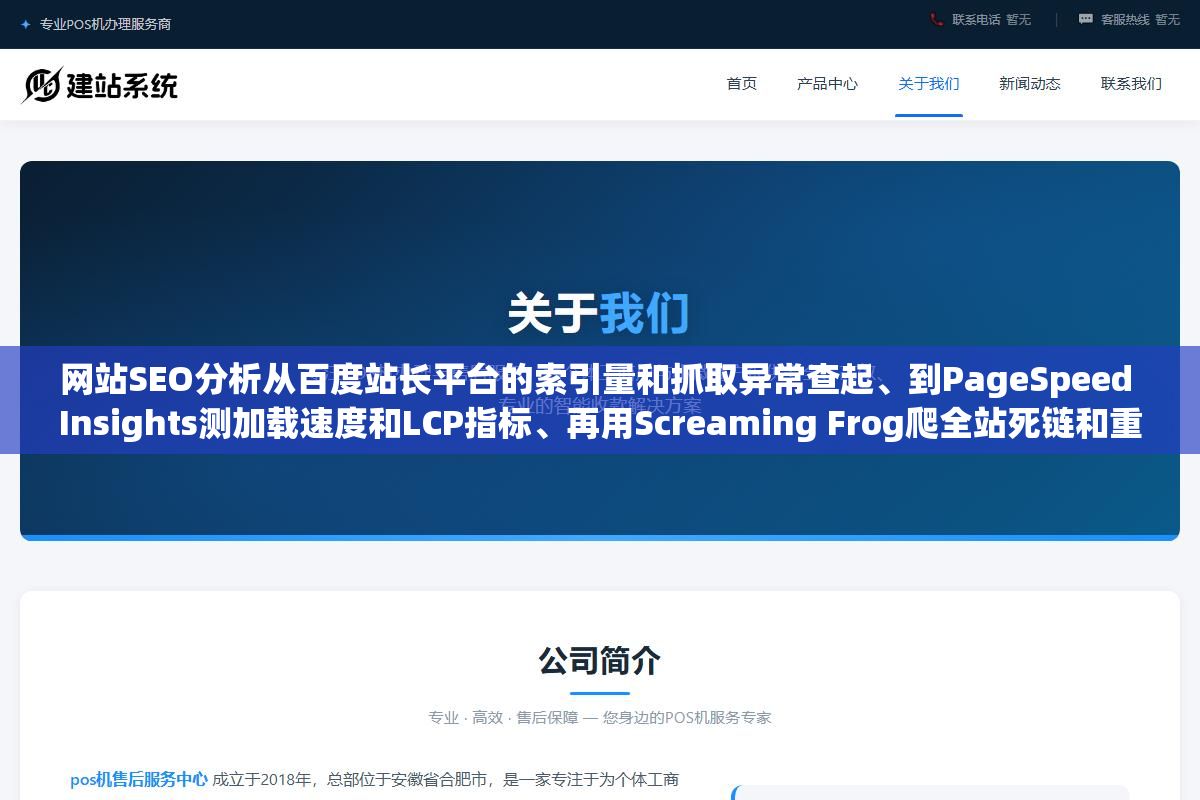Click the 公司简介 section heading

coord(600,660)
